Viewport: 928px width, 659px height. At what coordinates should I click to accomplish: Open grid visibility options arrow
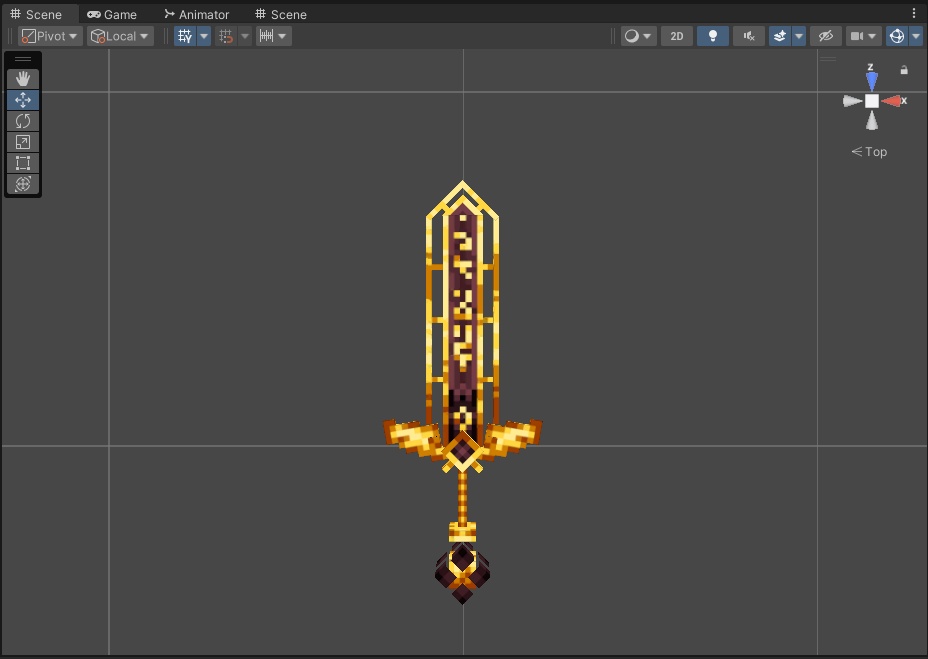click(x=204, y=36)
